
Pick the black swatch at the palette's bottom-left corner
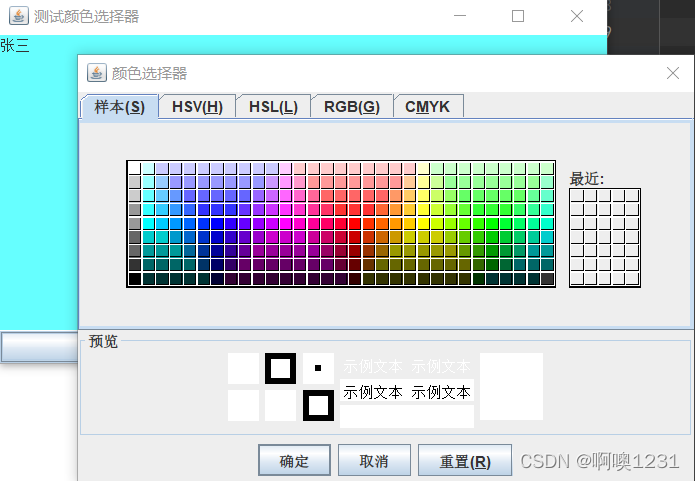(x=135, y=279)
